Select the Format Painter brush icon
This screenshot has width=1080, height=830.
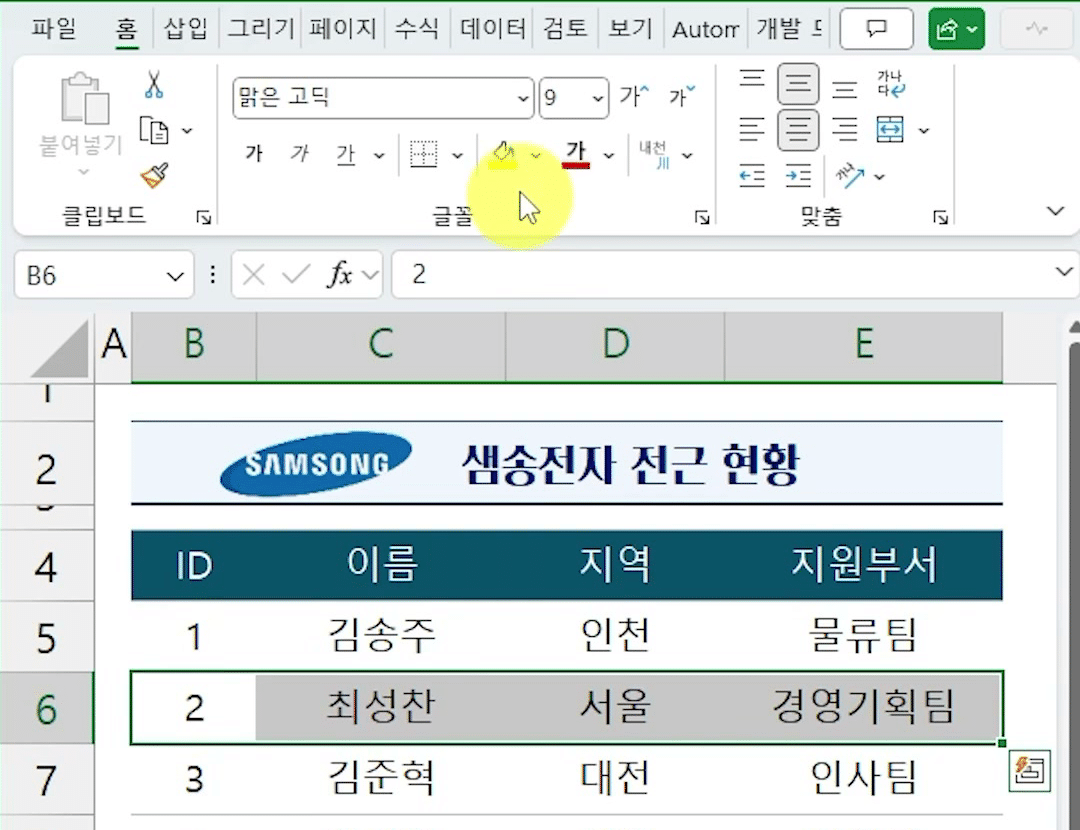154,175
